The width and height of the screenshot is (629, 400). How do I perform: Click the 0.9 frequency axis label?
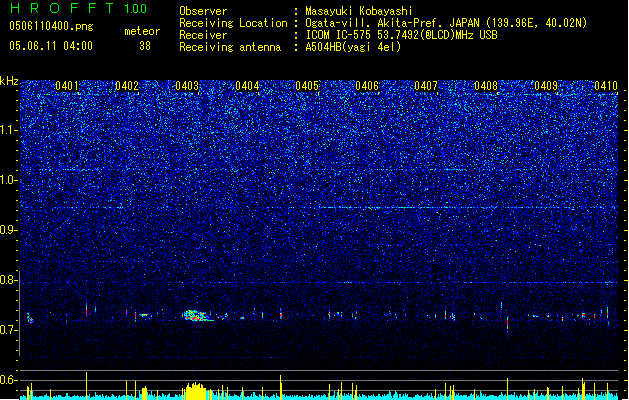point(8,230)
